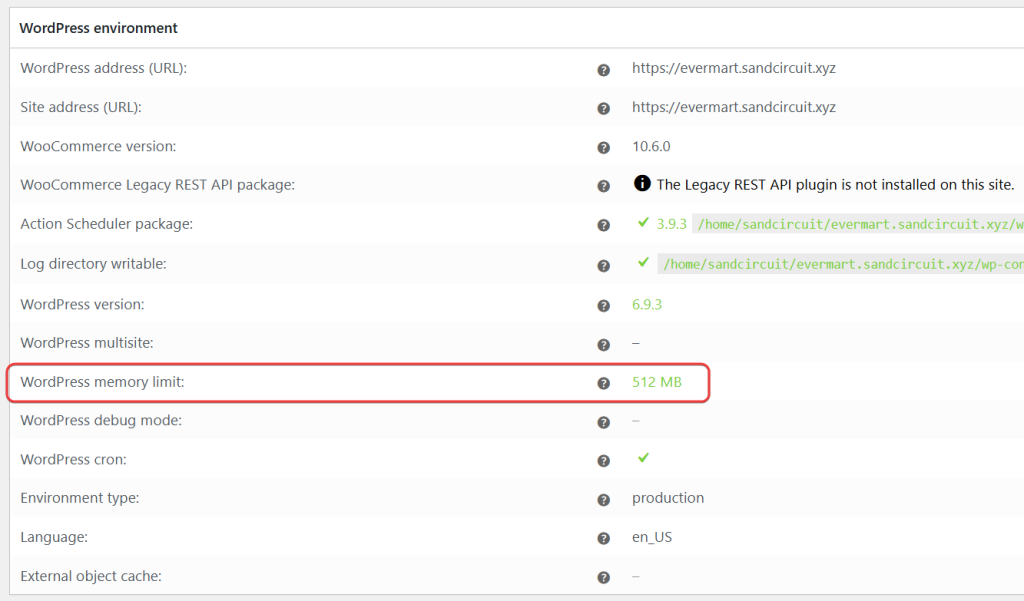This screenshot has width=1024, height=601.
Task: Click help icon for WordPress version row
Action: (603, 306)
